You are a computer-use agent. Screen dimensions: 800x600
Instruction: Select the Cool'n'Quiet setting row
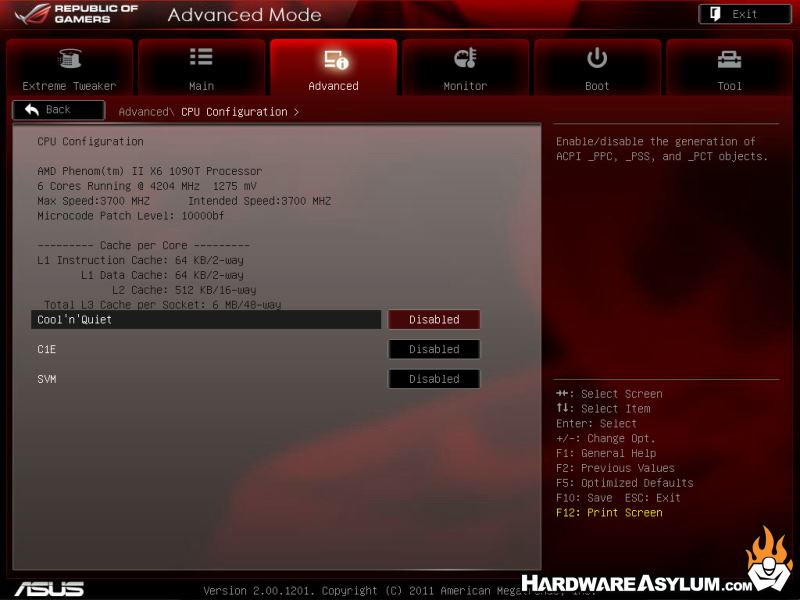(x=206, y=319)
